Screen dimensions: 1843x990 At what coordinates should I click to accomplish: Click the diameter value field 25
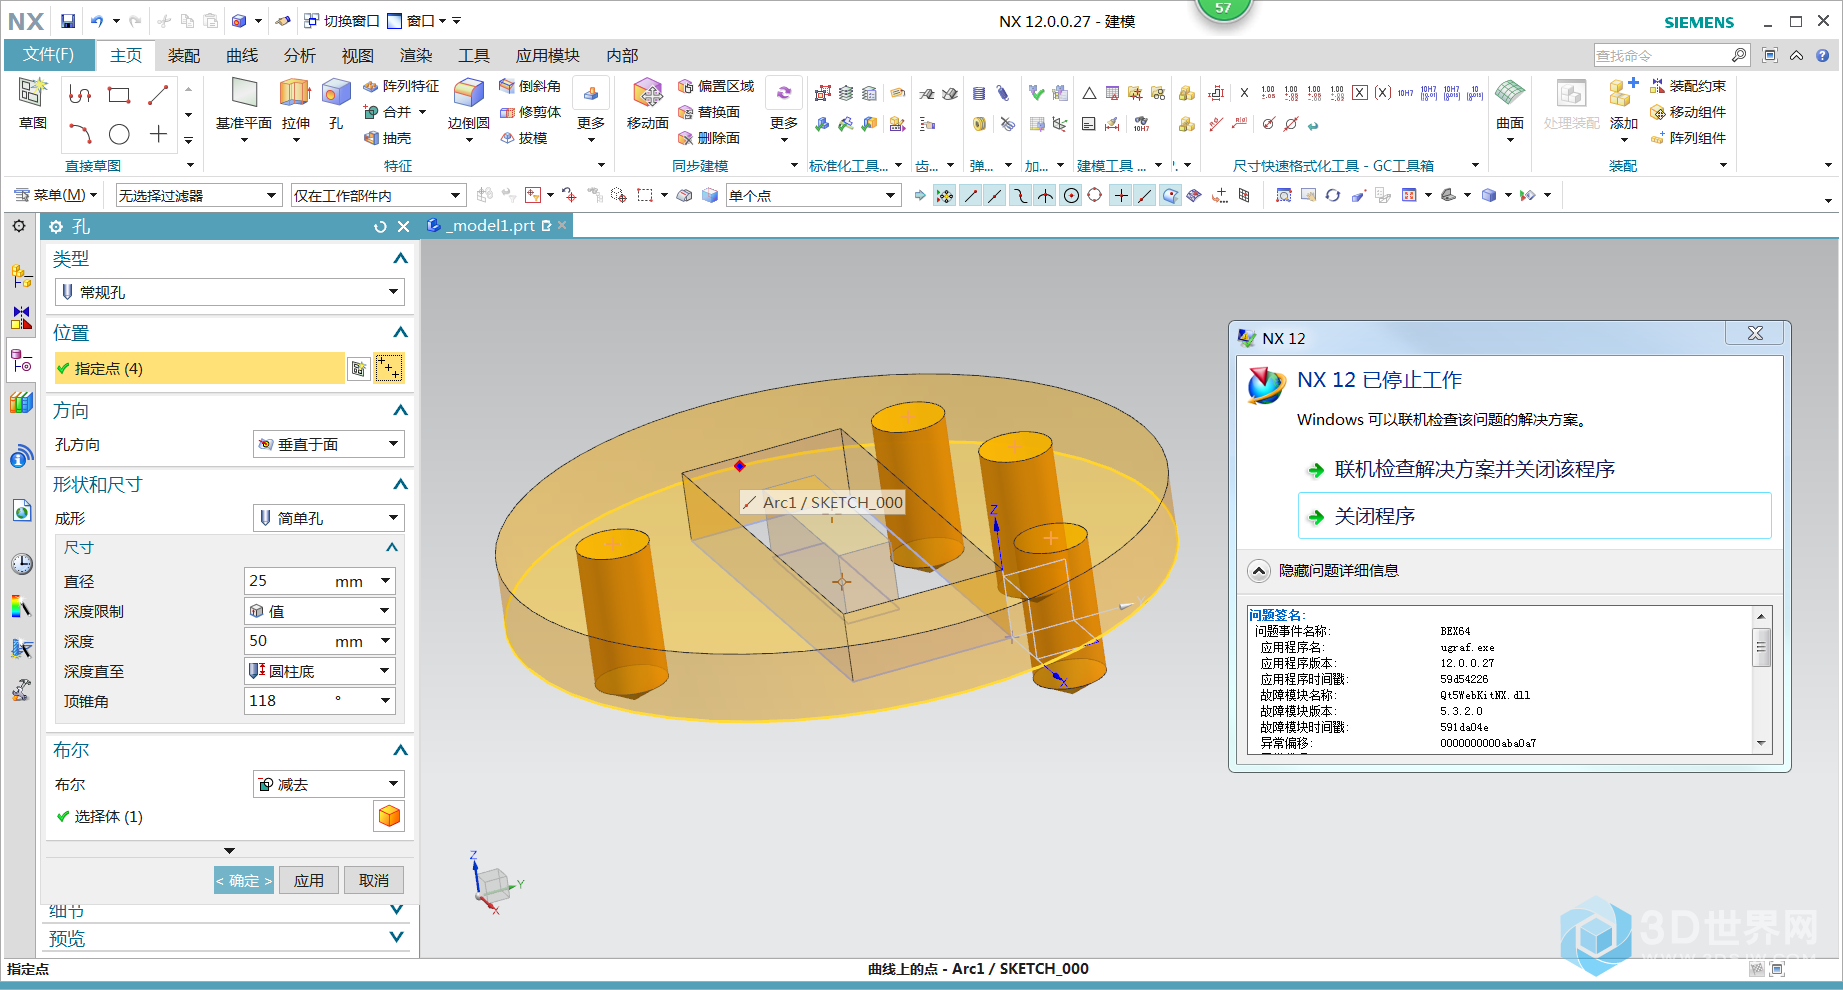[288, 581]
